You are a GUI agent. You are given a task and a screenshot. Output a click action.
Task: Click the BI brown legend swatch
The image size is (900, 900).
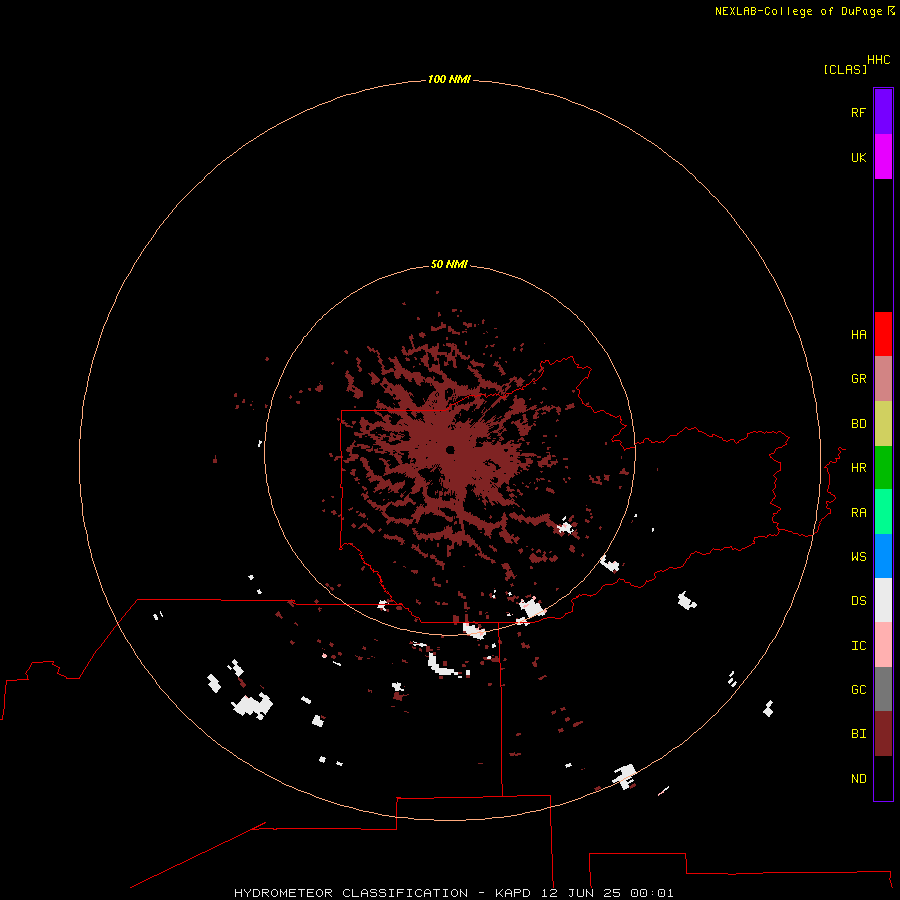[883, 734]
